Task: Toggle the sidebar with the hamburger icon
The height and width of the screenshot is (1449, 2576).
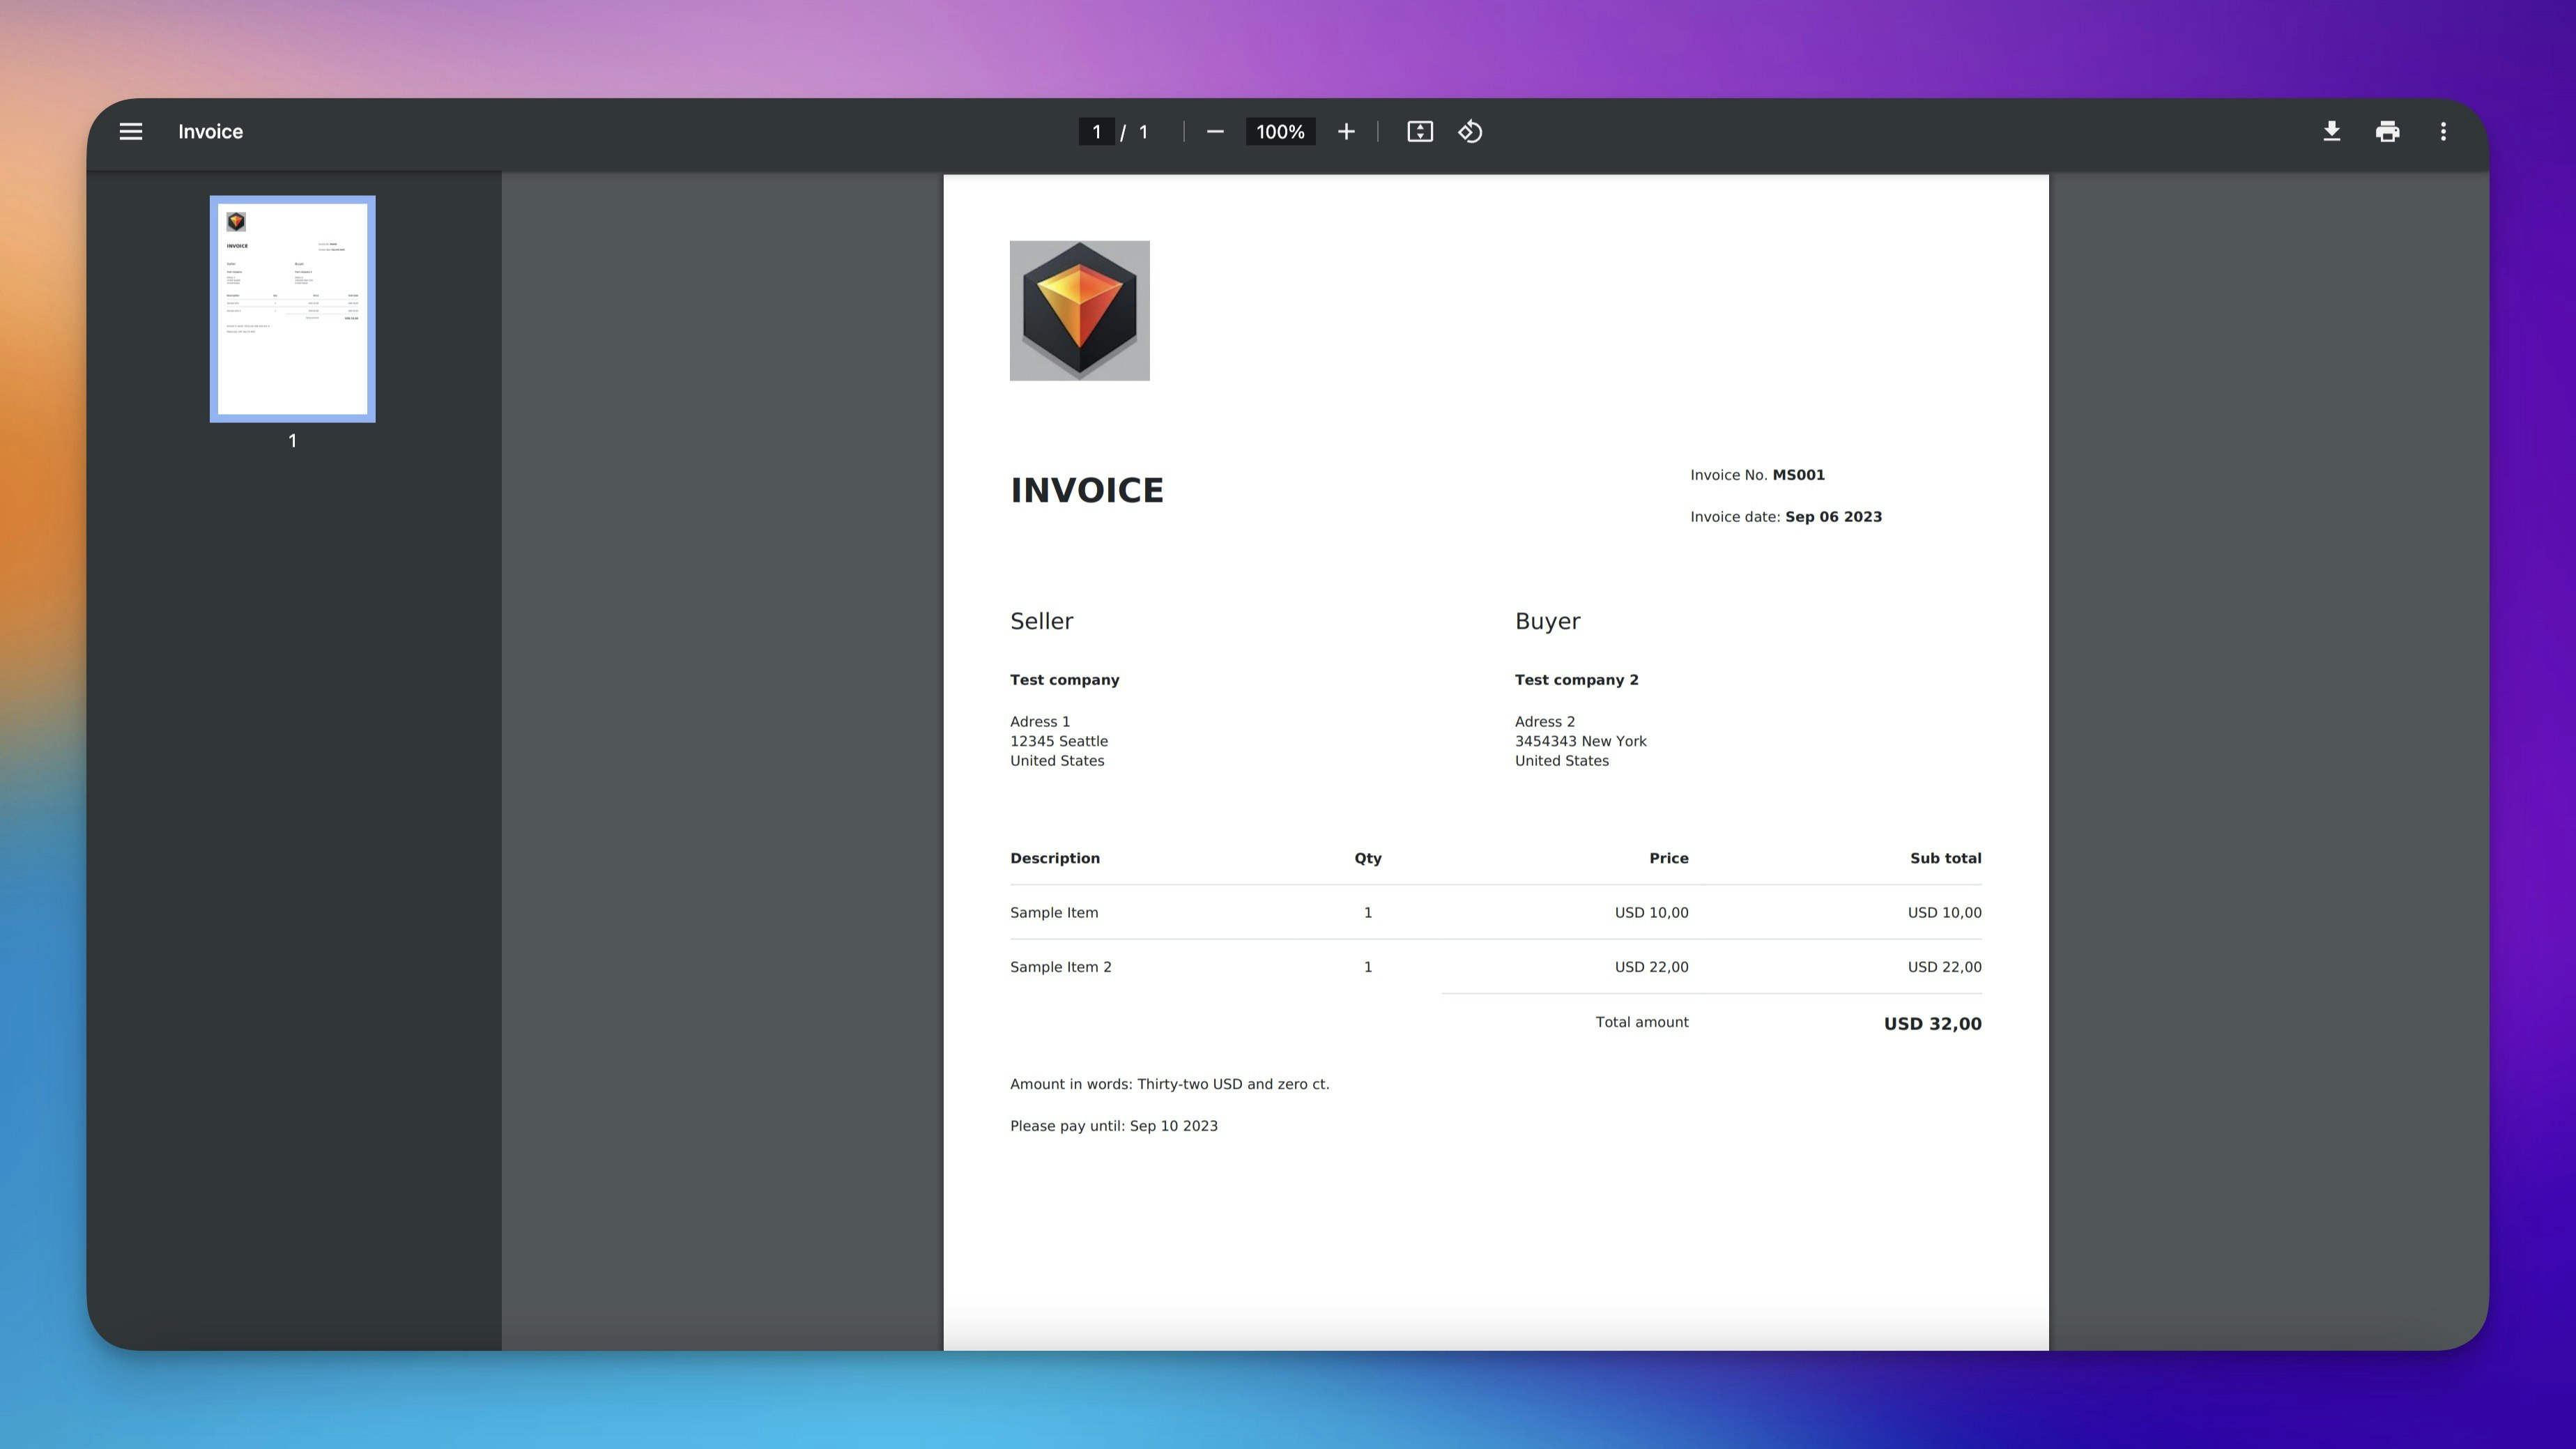Action: click(130, 131)
